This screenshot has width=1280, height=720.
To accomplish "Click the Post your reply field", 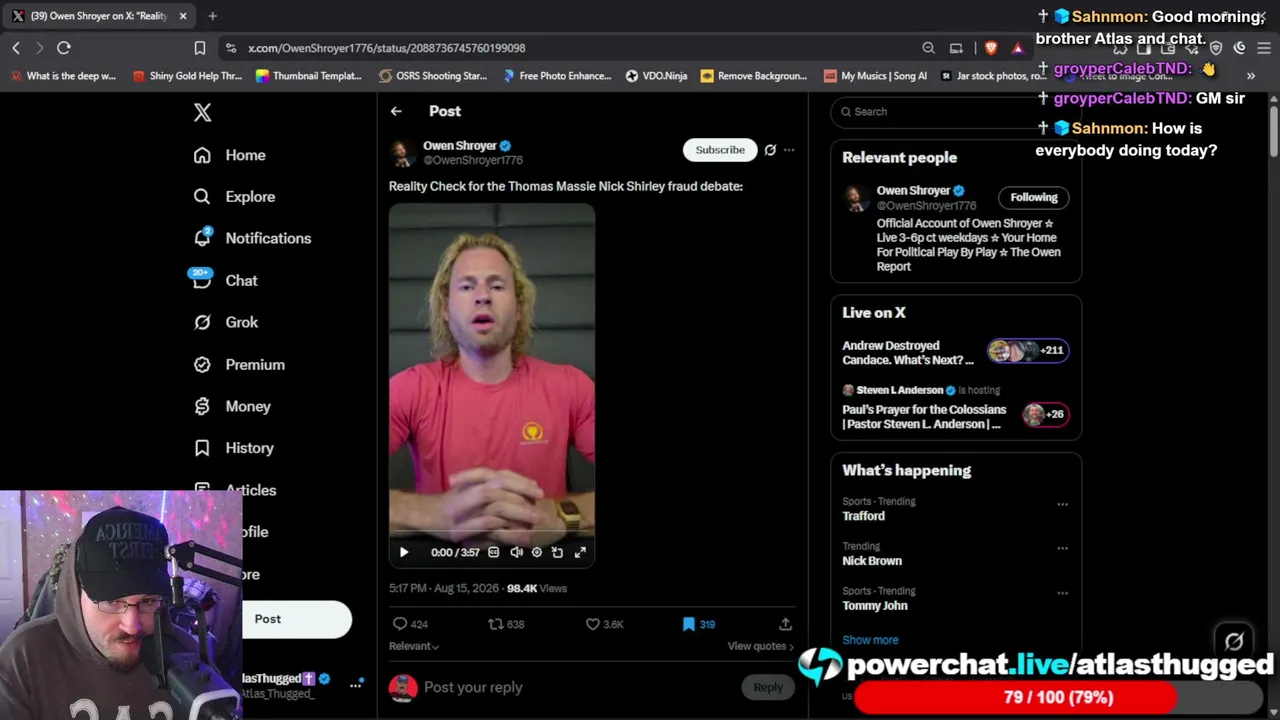I will [580, 687].
